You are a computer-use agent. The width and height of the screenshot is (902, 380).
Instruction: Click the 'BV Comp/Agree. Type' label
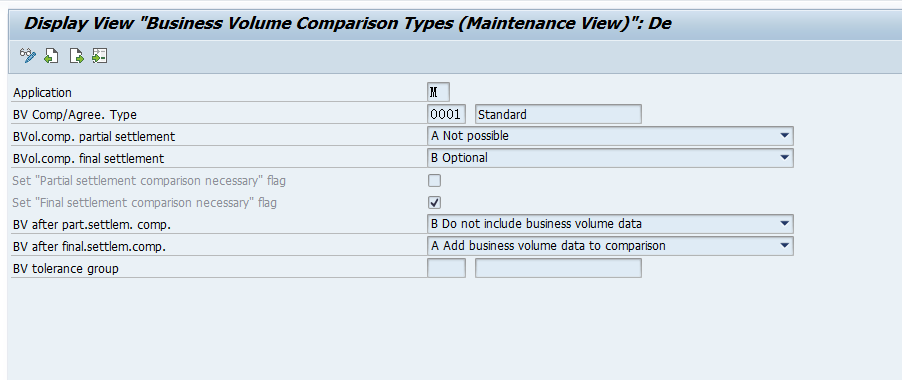click(75, 114)
